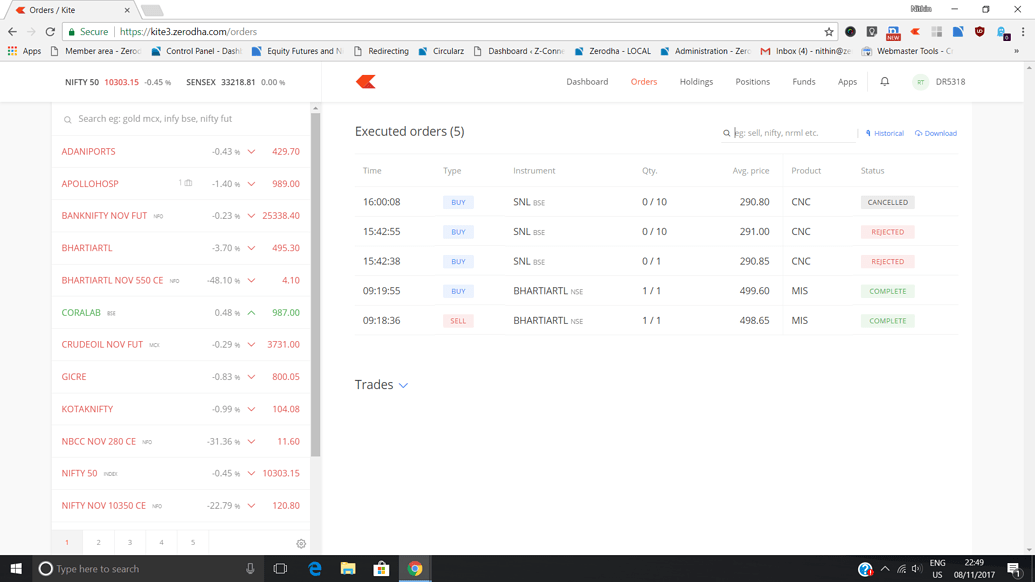Click the magnifier in the watchlist search bar
The height and width of the screenshot is (582, 1035).
(67, 118)
